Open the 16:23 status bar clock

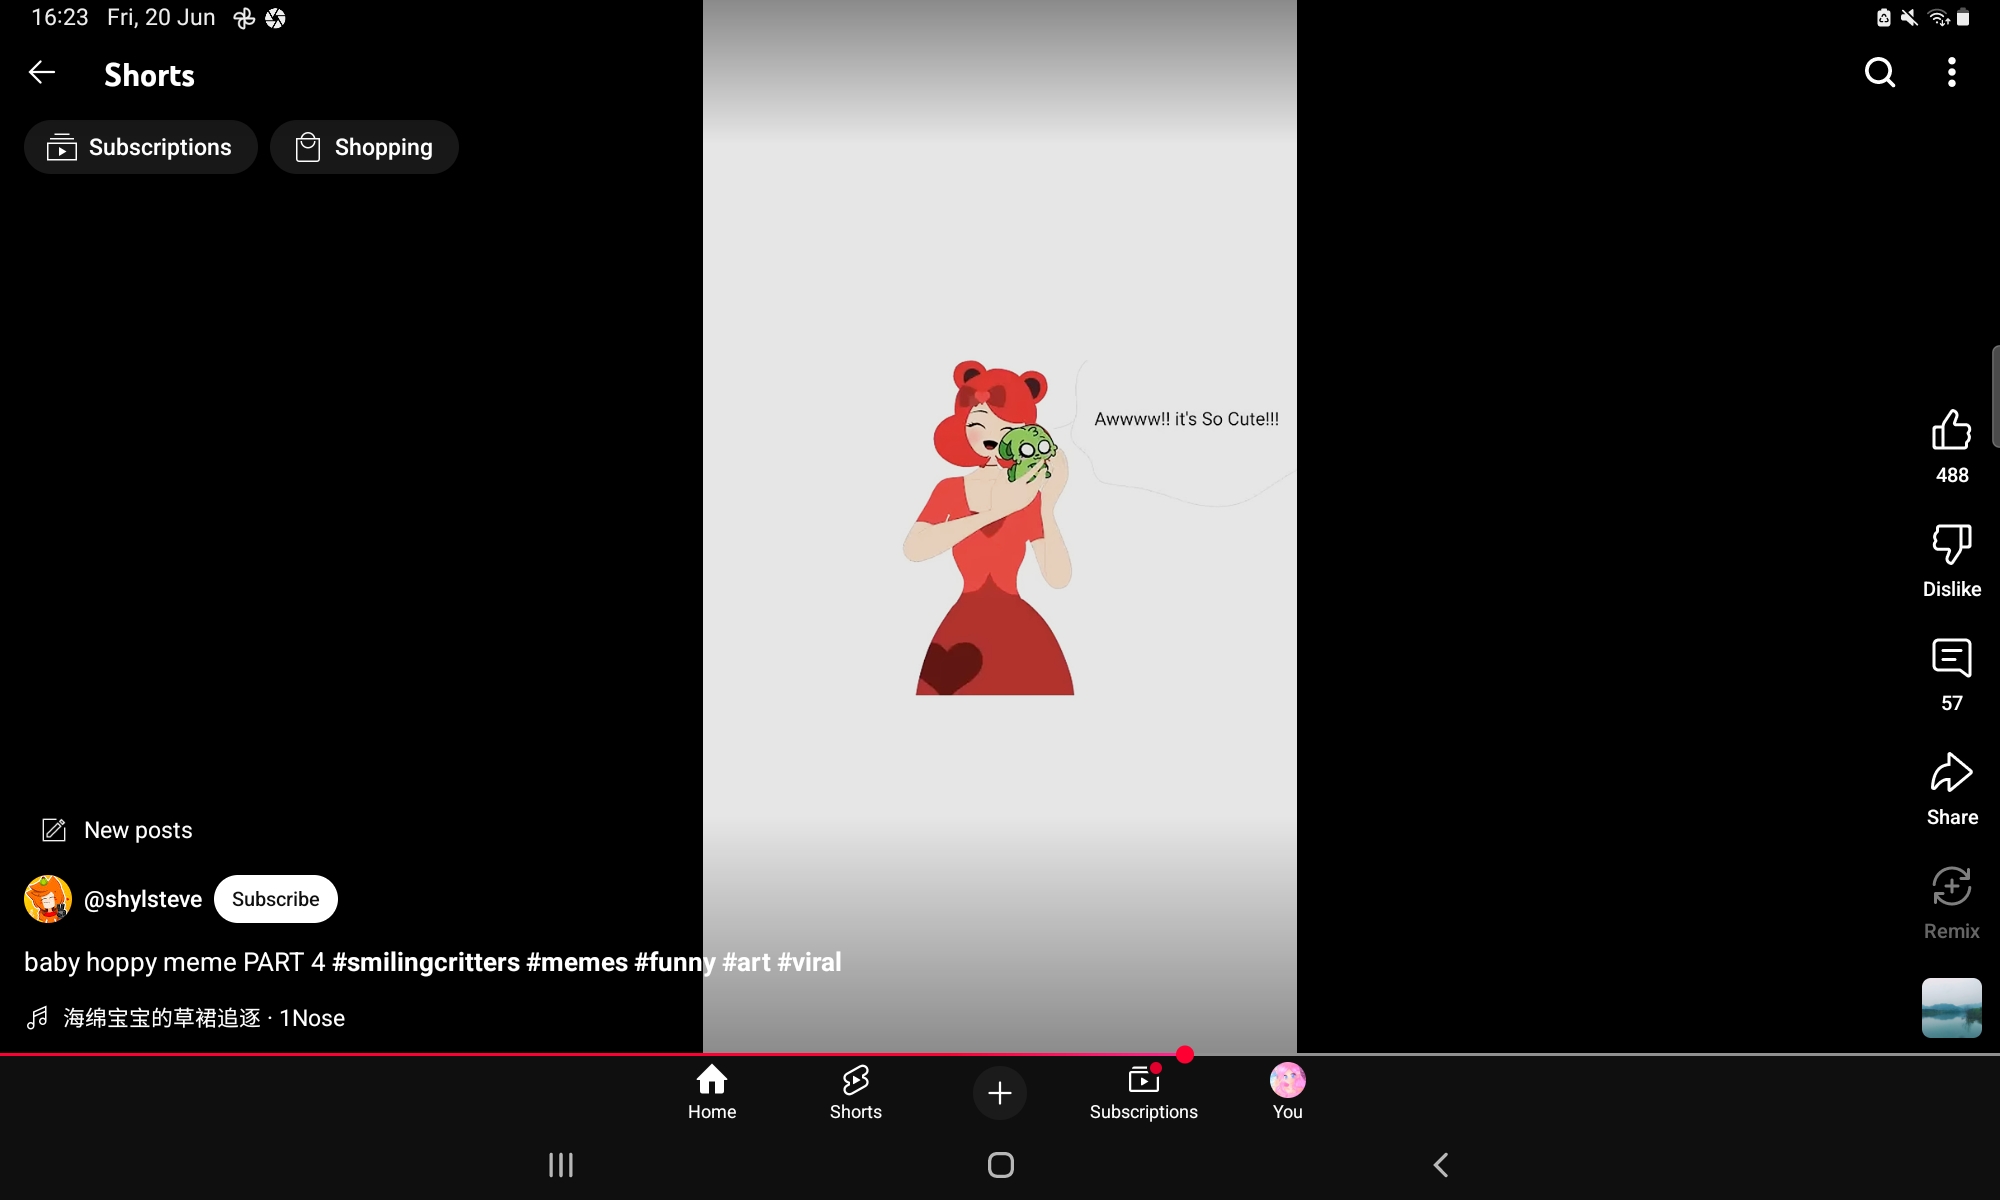(60, 18)
